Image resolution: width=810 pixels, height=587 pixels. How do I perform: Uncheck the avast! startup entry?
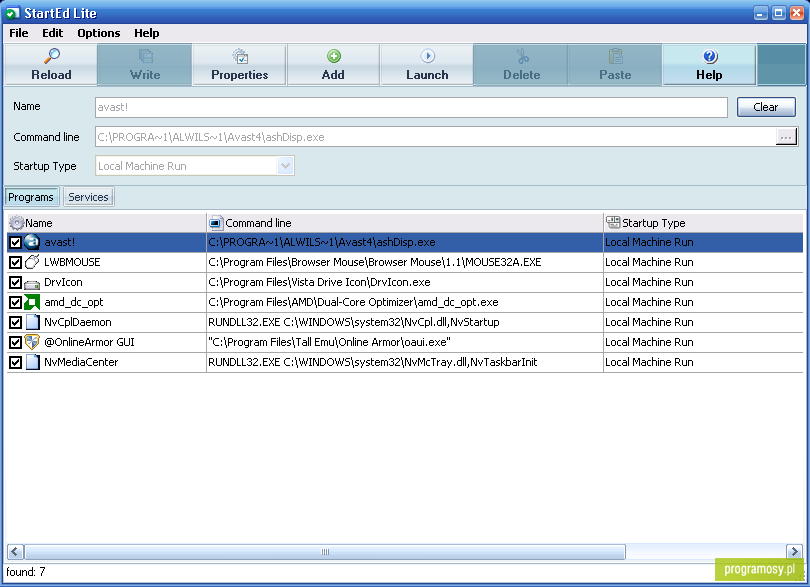click(x=15, y=242)
